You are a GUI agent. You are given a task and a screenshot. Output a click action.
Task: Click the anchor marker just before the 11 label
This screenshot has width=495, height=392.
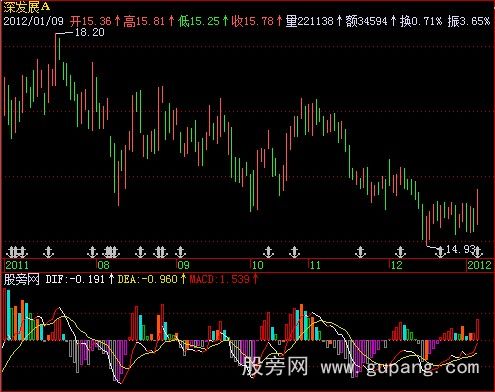294,252
